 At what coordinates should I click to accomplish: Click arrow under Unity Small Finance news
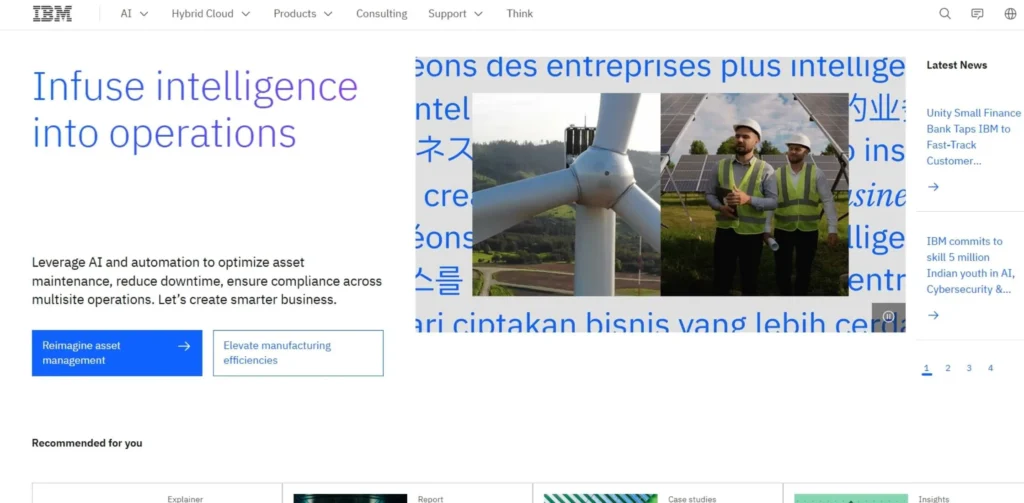click(x=933, y=187)
